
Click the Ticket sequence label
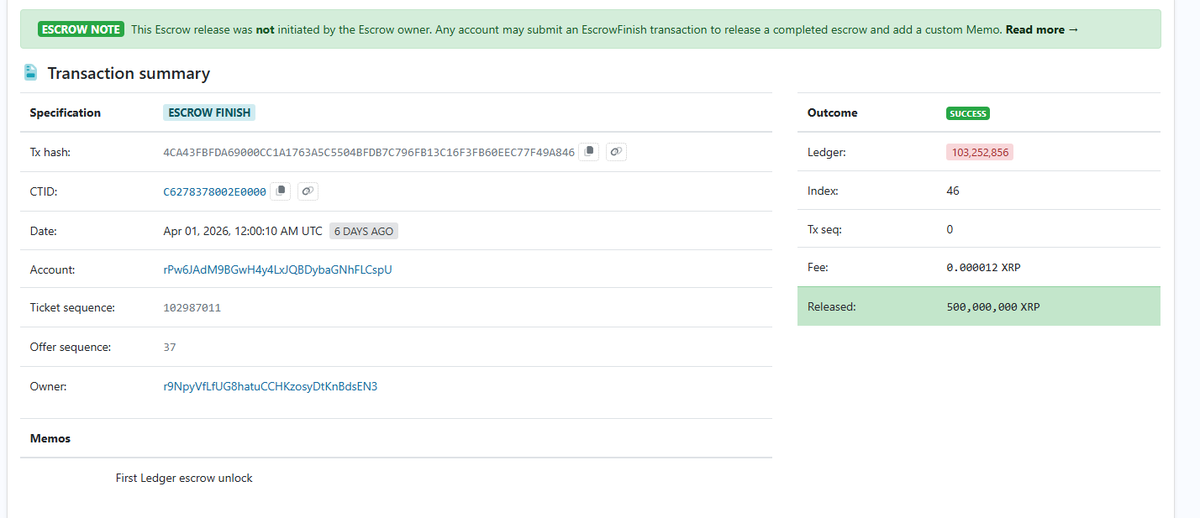point(72,308)
